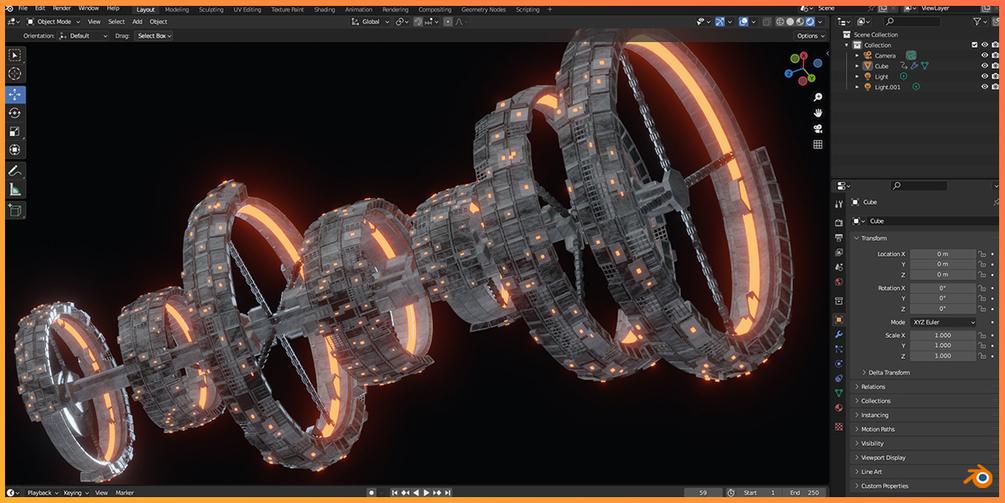This screenshot has width=1005, height=503.
Task: Open the Material properties tab
Action: click(x=839, y=408)
